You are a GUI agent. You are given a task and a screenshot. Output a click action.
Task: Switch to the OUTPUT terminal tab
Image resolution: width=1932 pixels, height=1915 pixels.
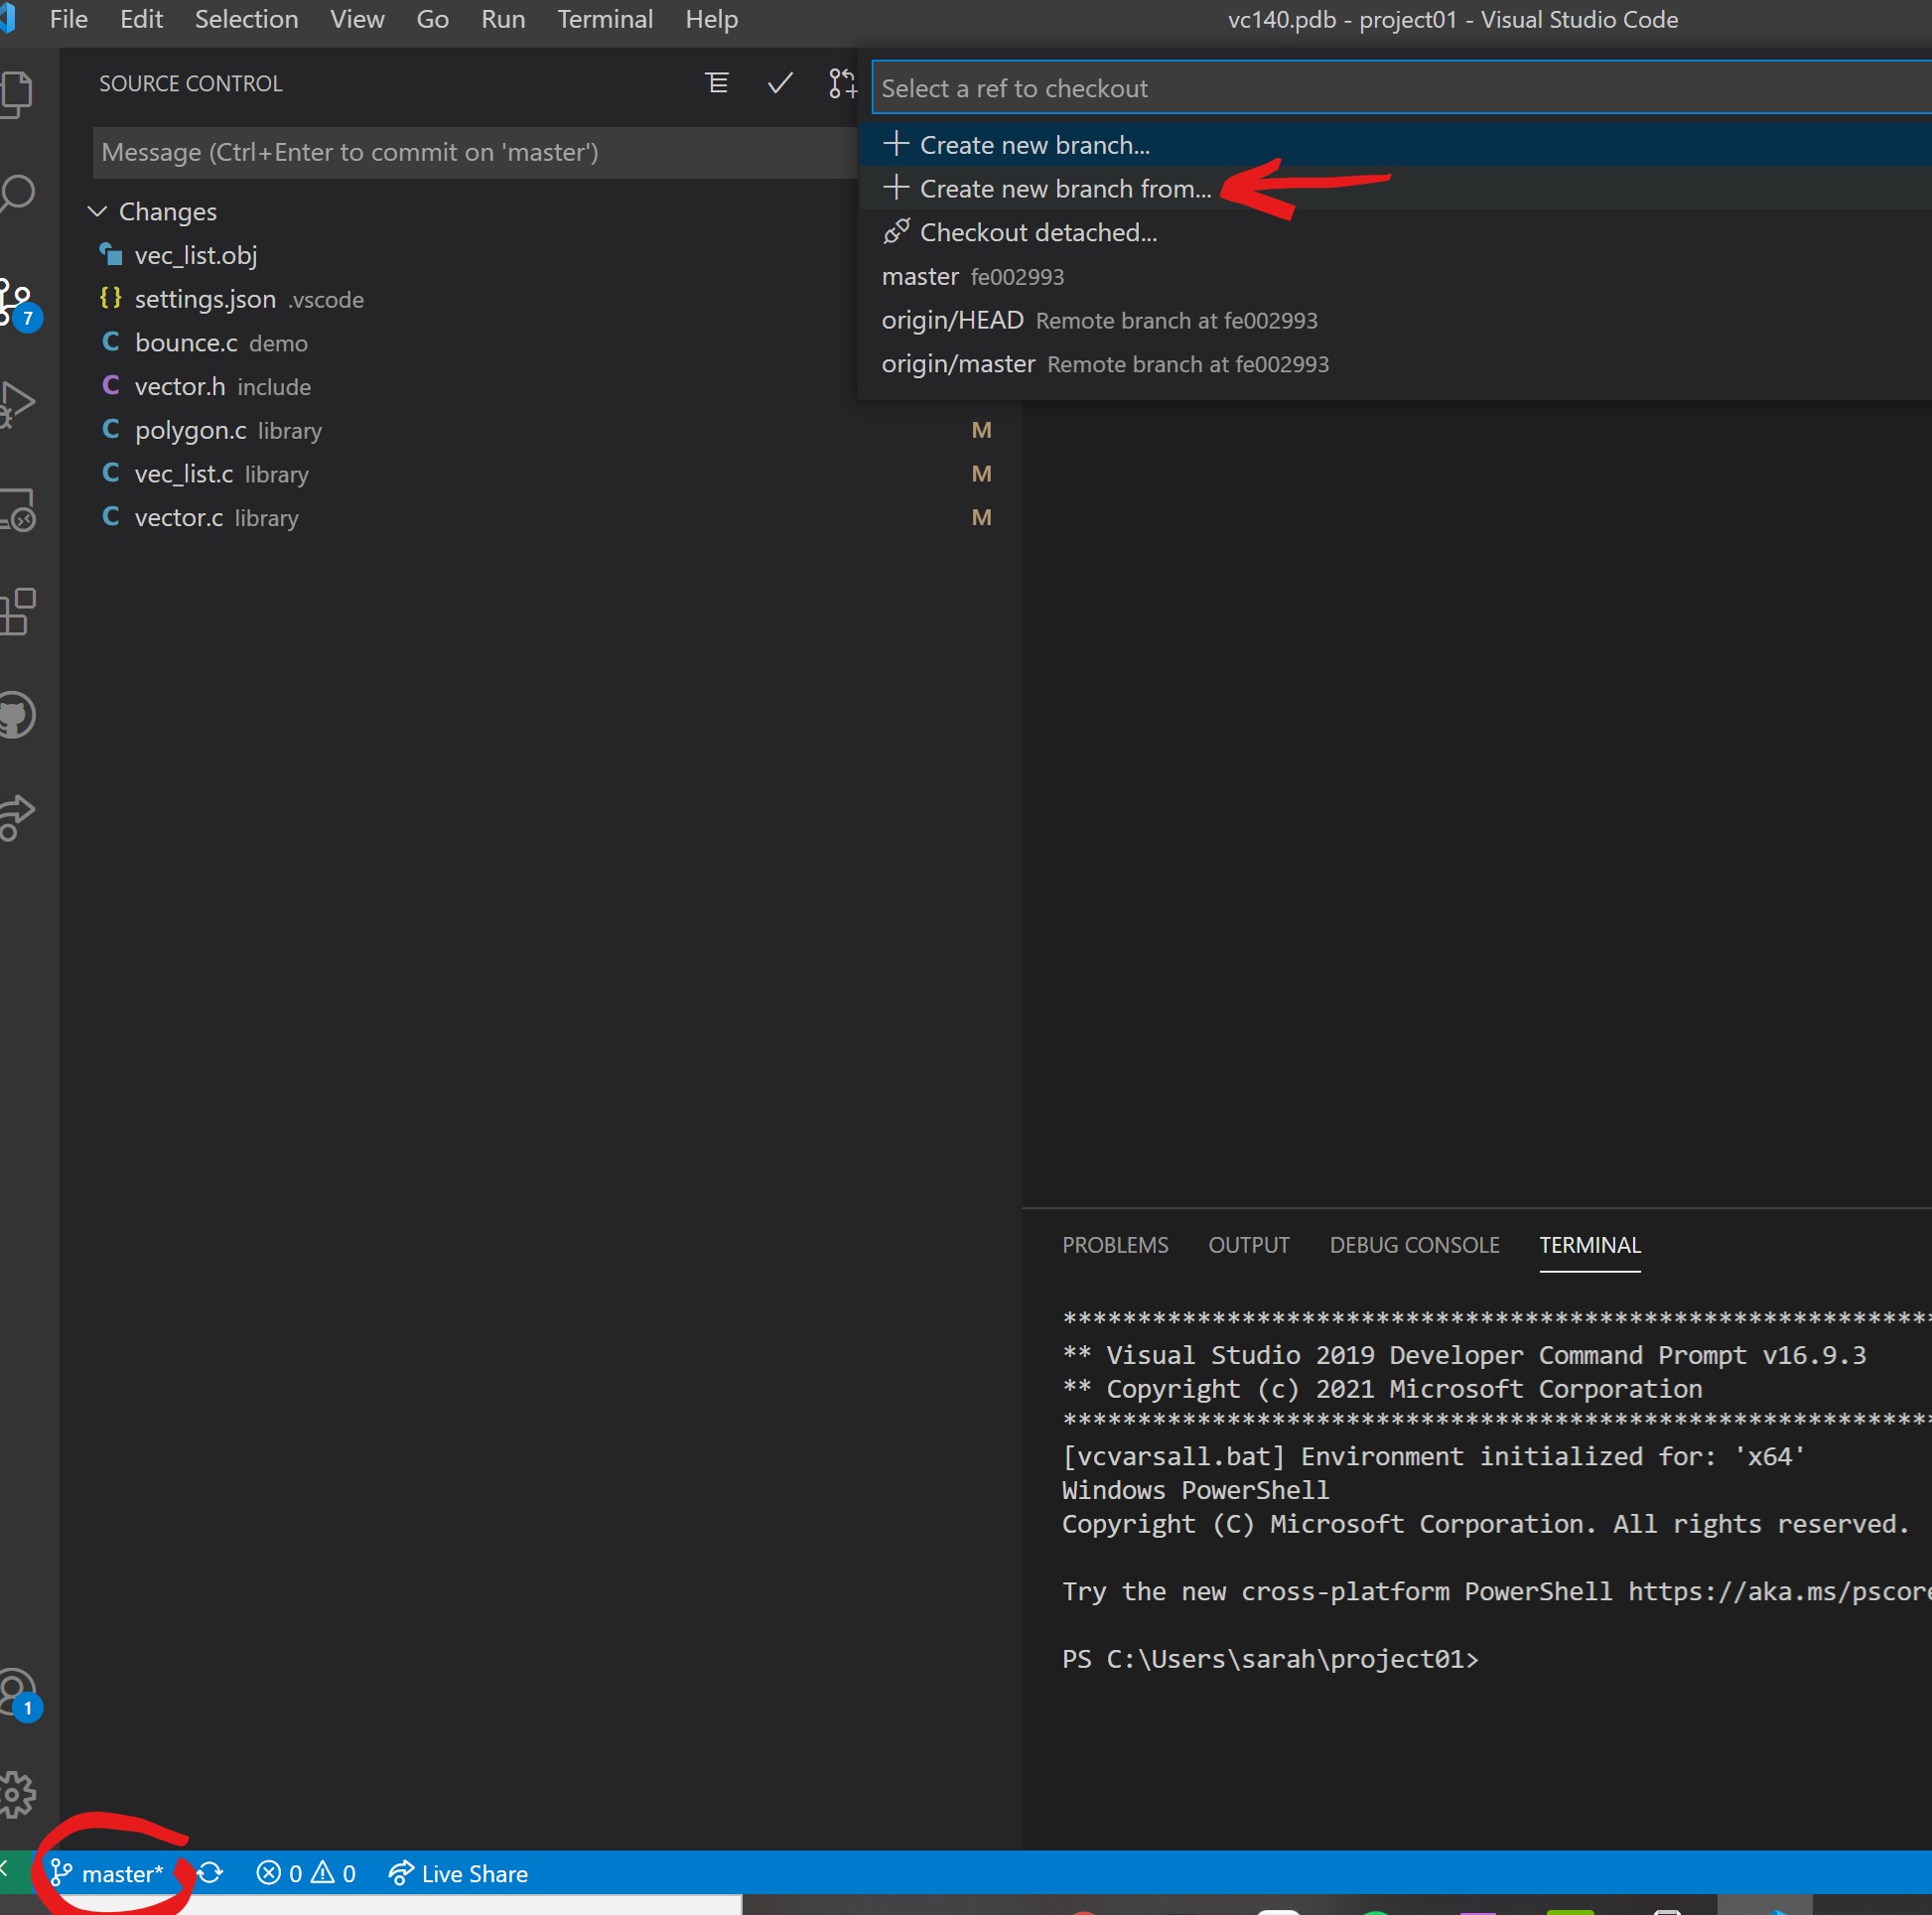click(x=1247, y=1245)
